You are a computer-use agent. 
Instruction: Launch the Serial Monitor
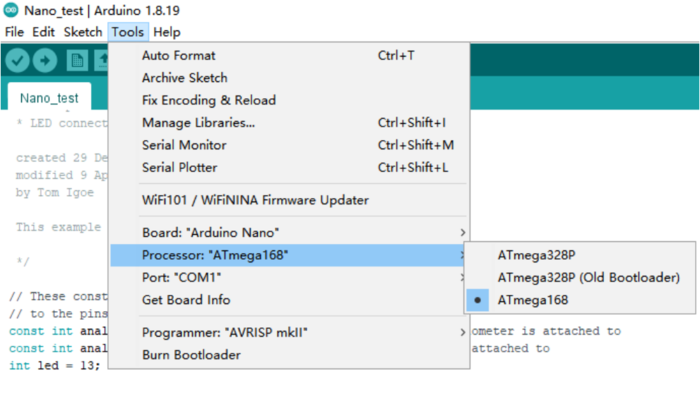tap(289, 145)
